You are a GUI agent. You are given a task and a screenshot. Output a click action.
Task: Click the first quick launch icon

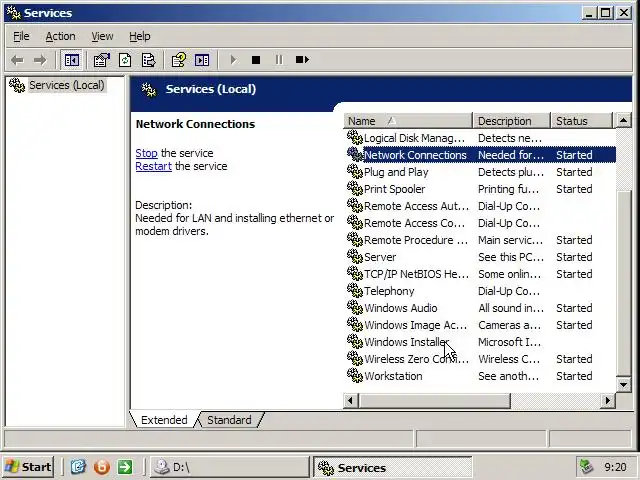(x=78, y=467)
